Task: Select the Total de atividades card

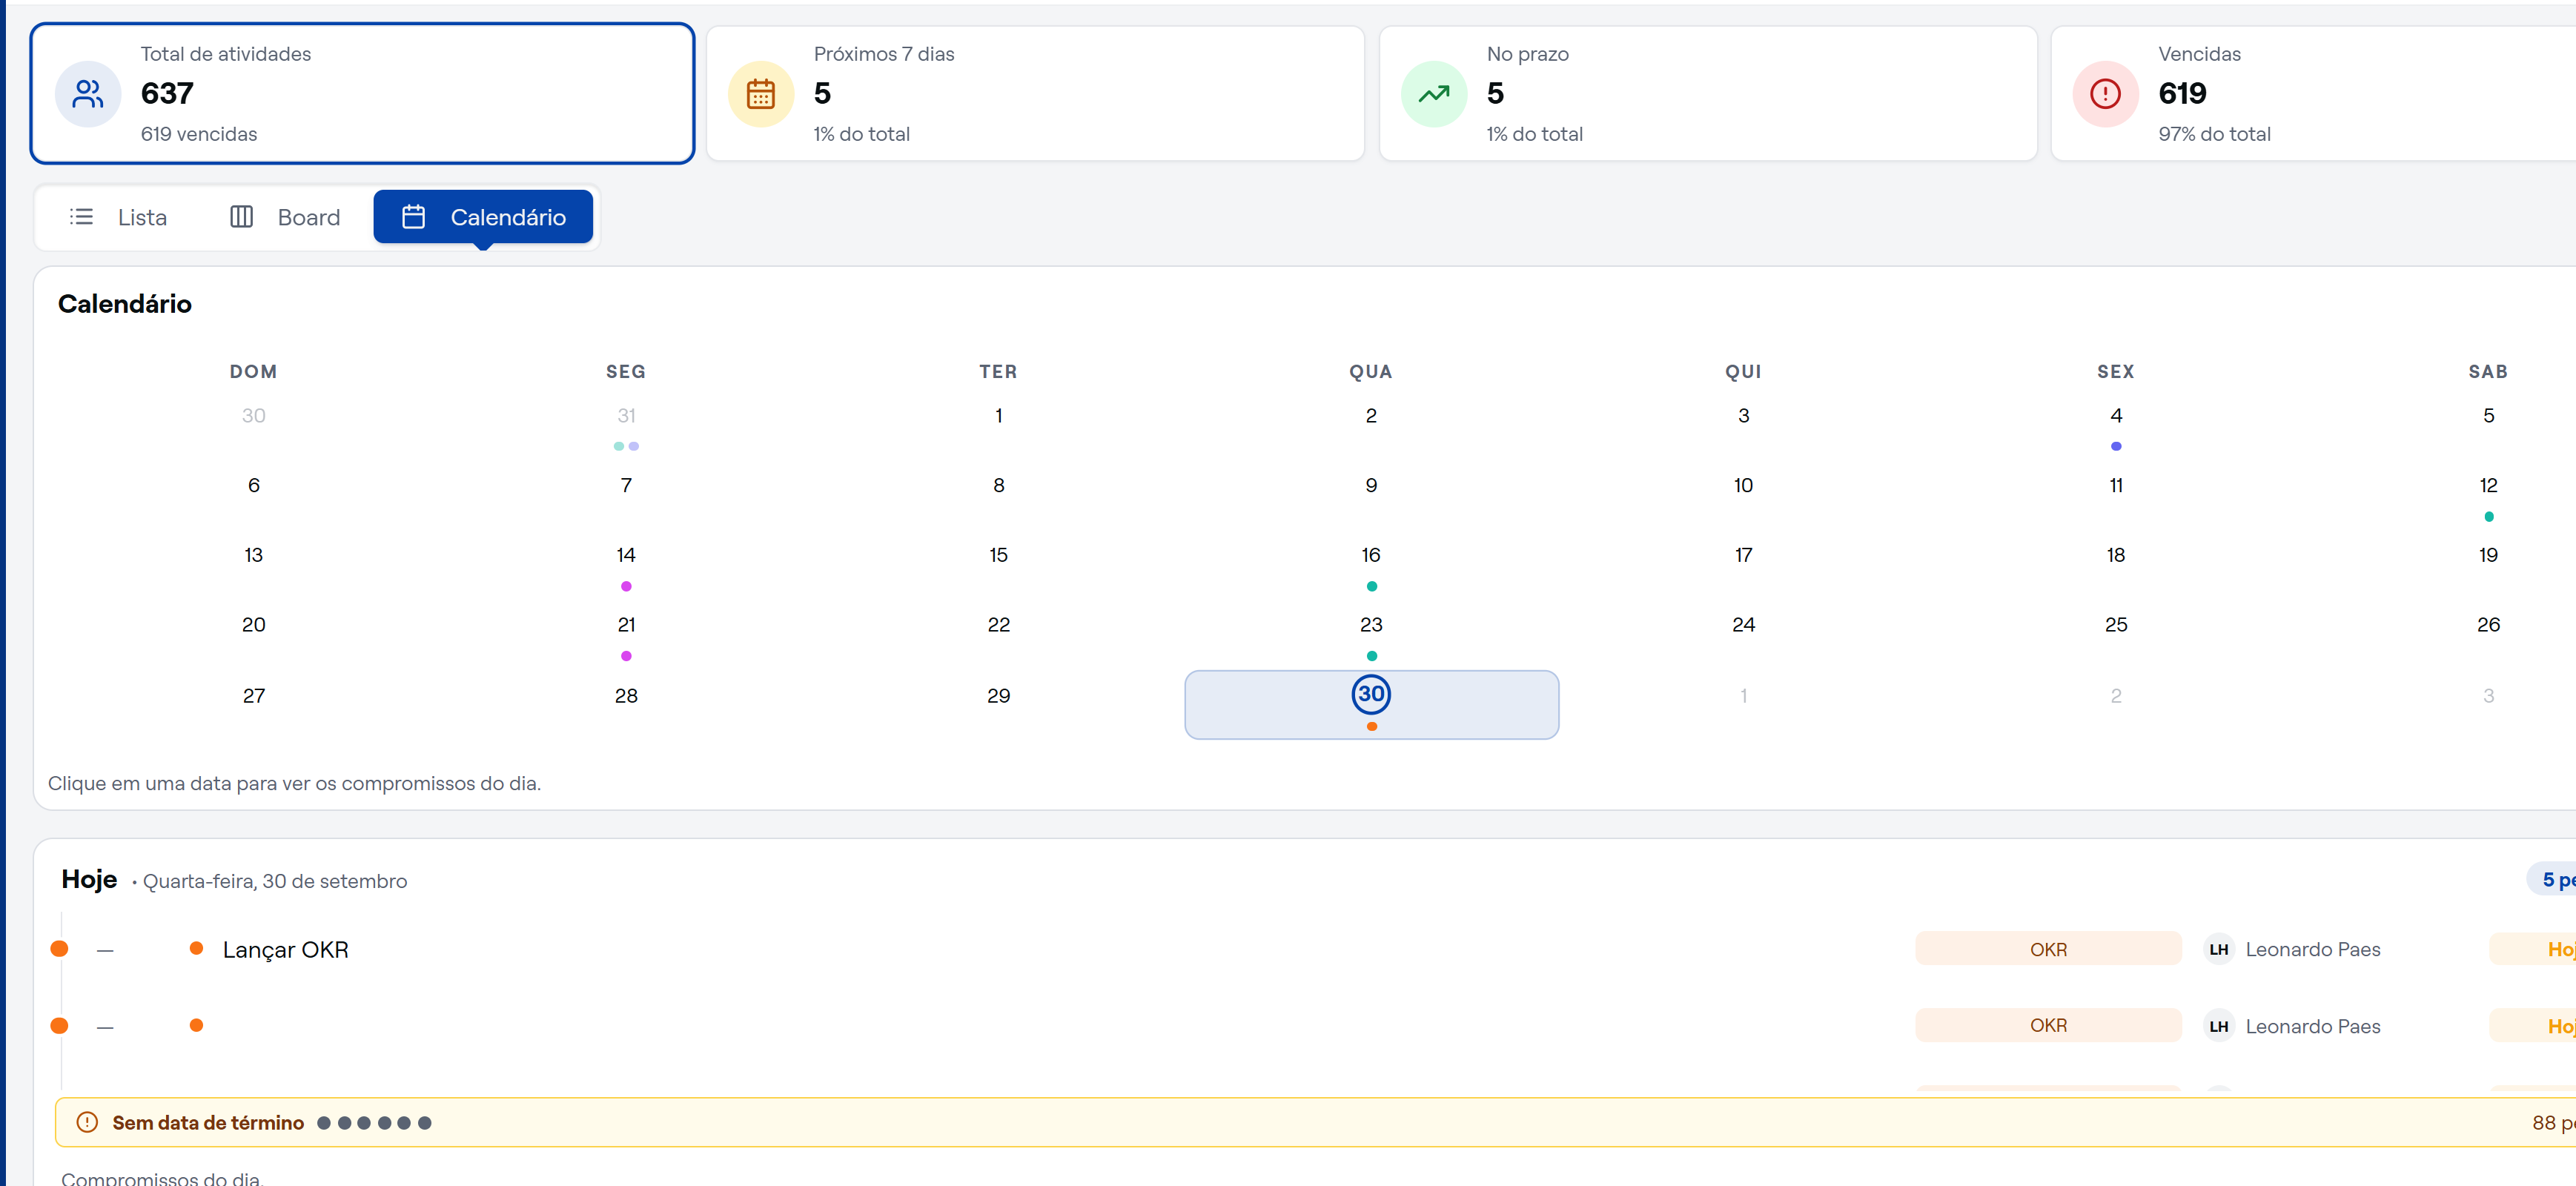Action: (x=362, y=94)
